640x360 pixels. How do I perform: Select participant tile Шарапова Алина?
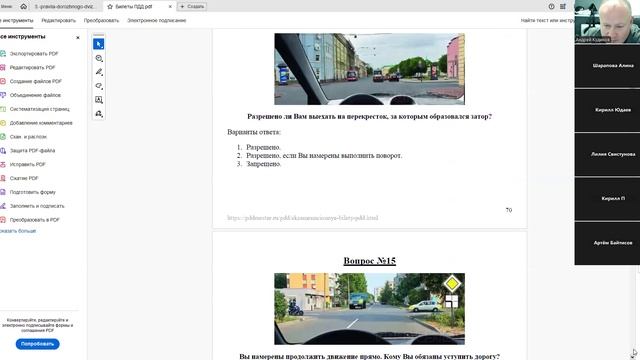[x=607, y=66]
